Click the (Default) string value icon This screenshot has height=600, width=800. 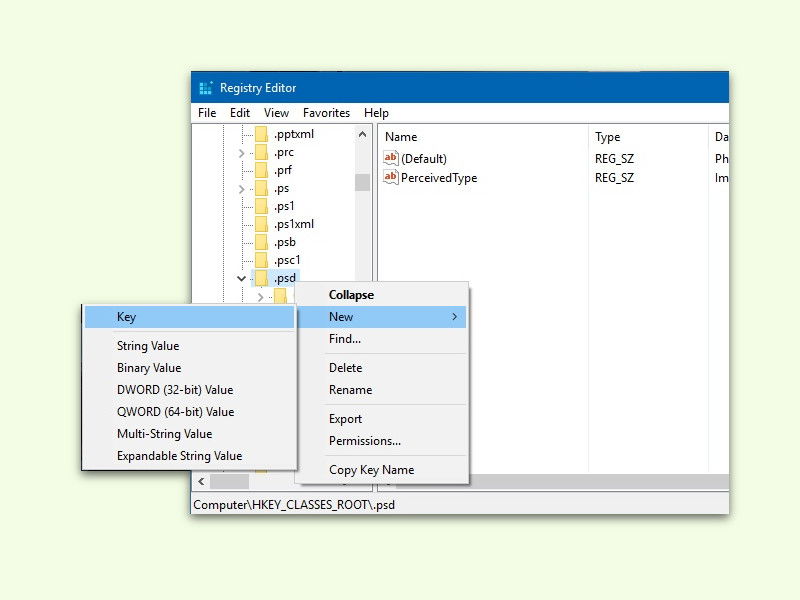[391, 158]
